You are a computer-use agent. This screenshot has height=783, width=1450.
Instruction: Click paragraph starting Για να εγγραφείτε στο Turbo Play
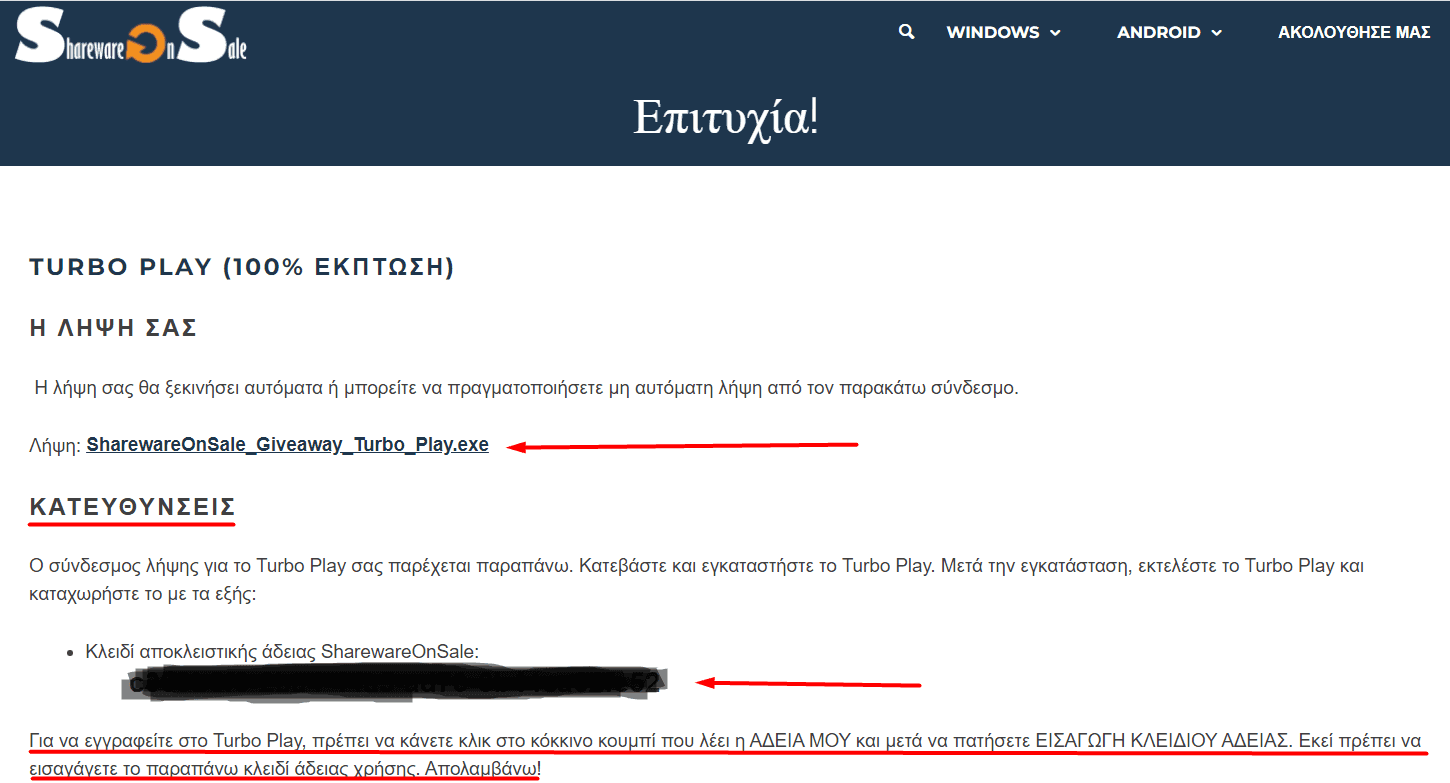725,756
